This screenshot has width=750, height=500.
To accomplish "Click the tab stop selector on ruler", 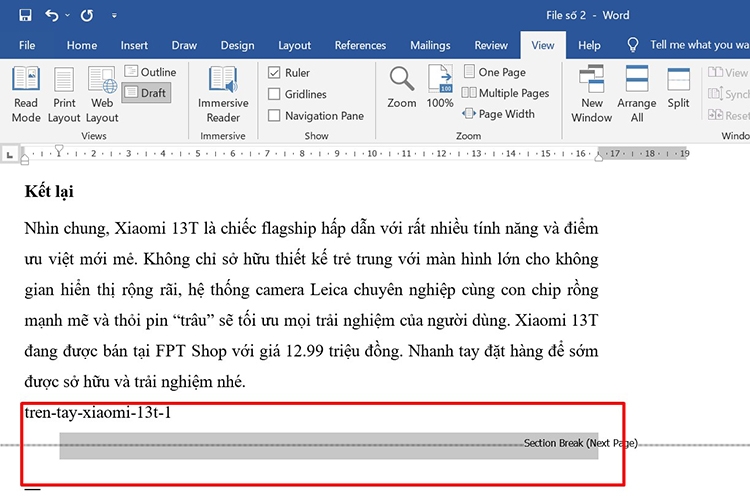I will click(10, 154).
